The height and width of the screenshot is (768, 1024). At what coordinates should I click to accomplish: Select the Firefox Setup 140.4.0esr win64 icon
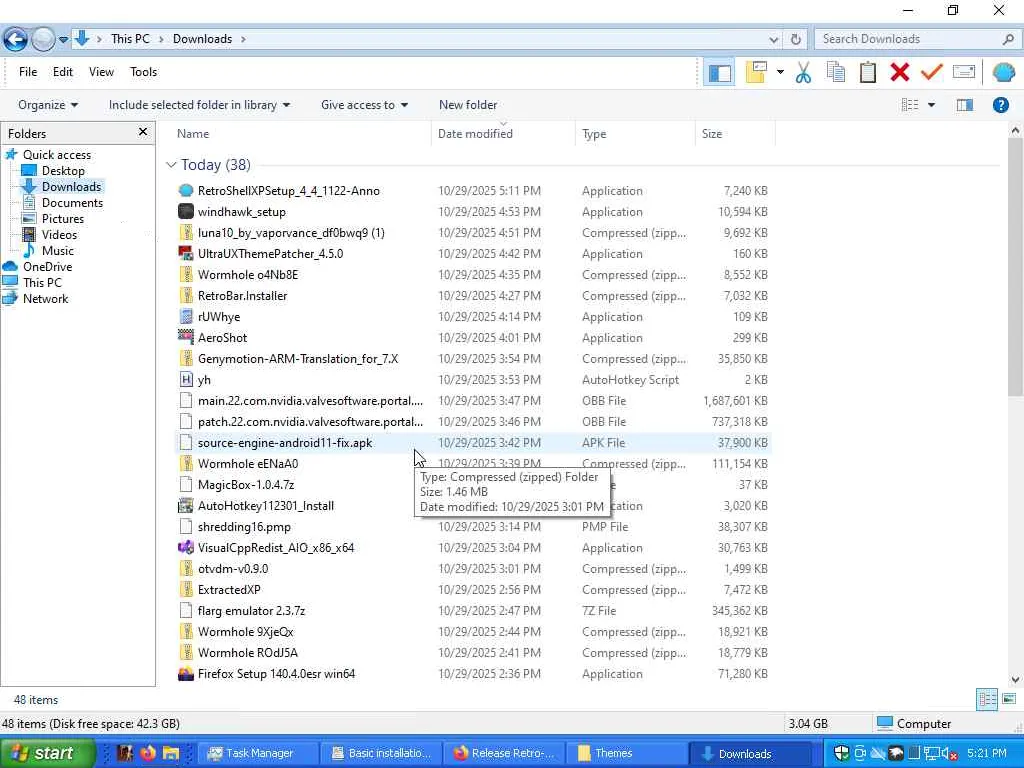point(186,673)
